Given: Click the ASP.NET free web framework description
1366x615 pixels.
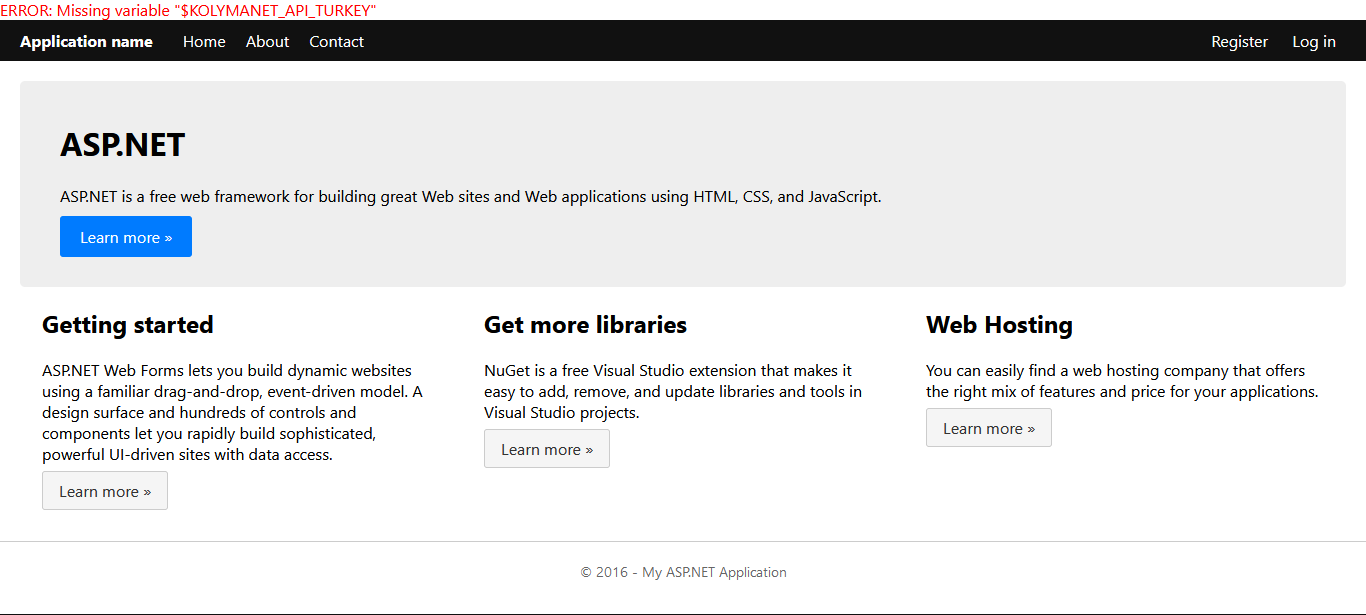Looking at the screenshot, I should (x=470, y=197).
